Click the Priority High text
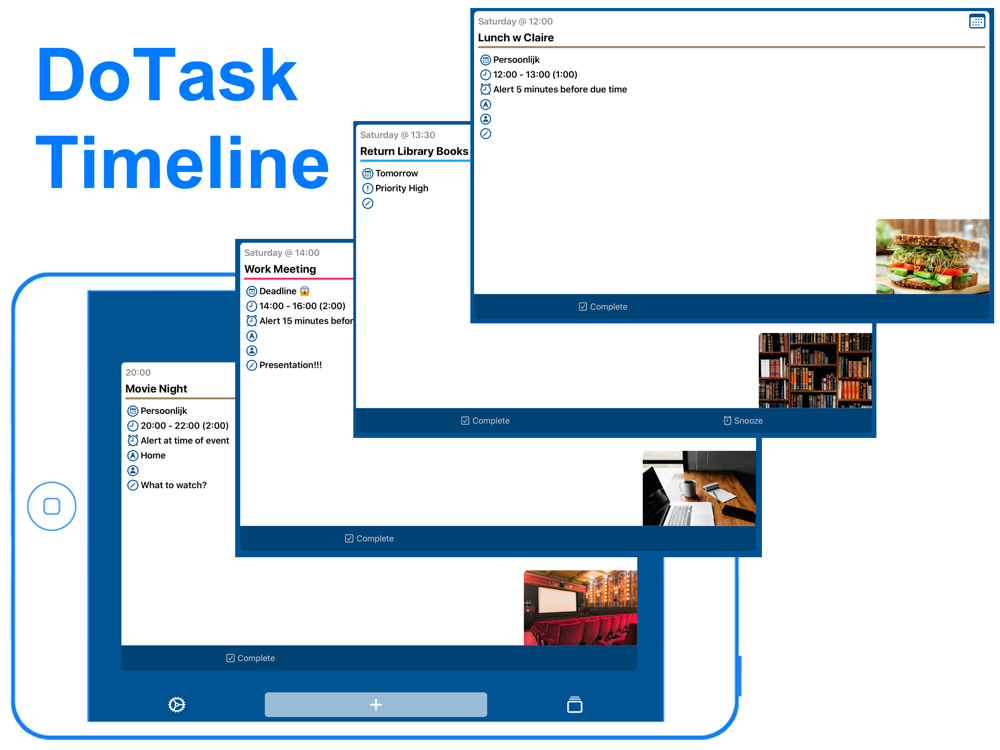 [x=402, y=188]
